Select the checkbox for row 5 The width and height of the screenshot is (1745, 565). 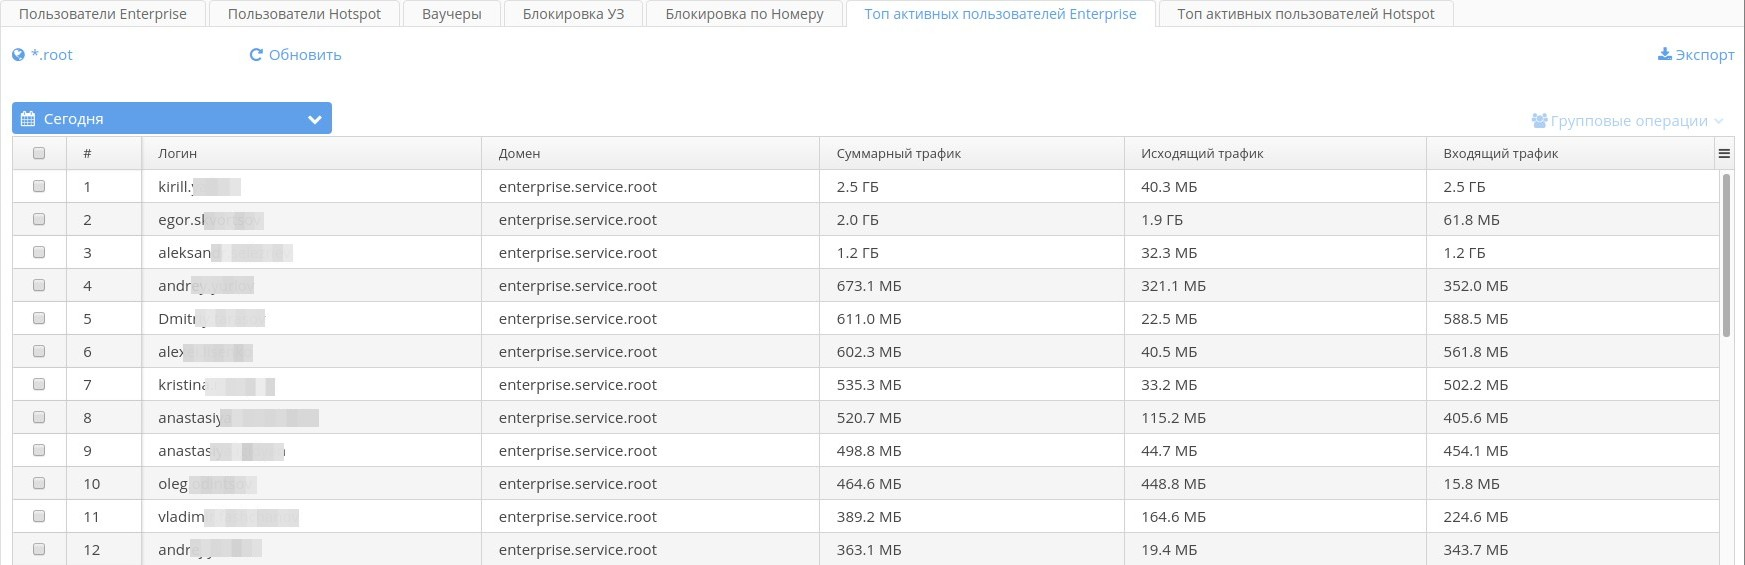point(39,318)
